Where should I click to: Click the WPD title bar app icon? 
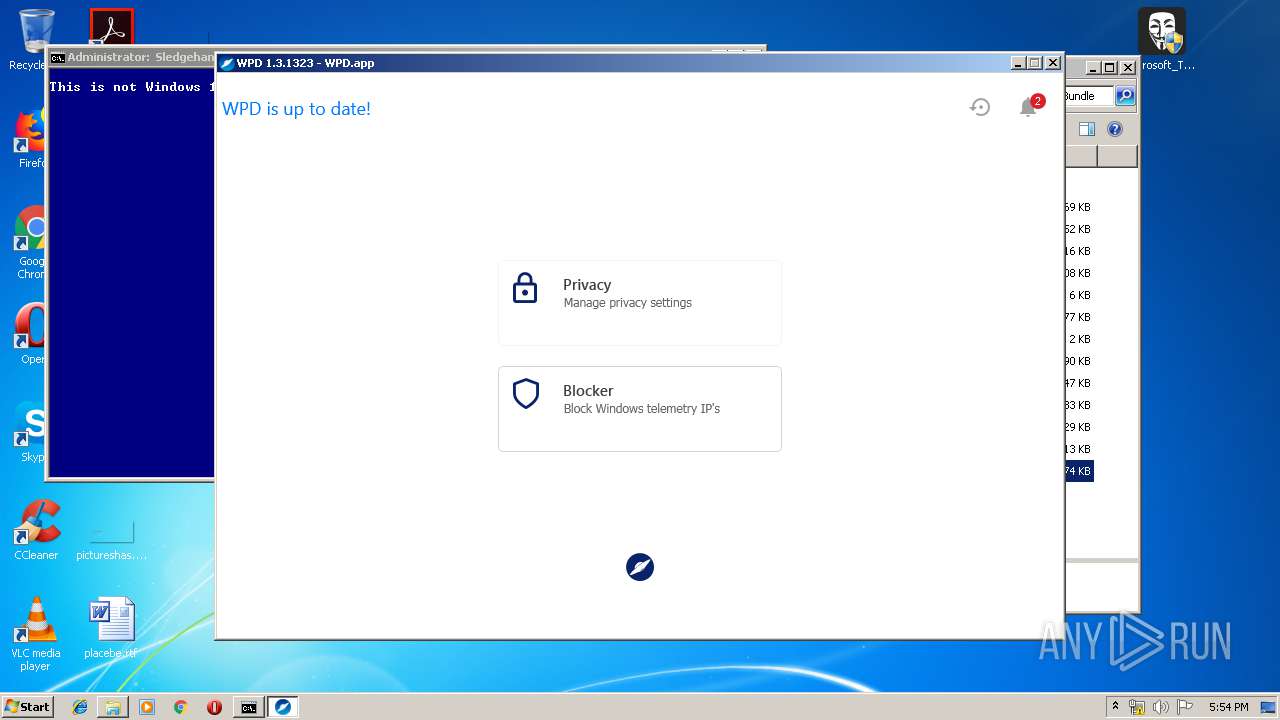pos(227,63)
